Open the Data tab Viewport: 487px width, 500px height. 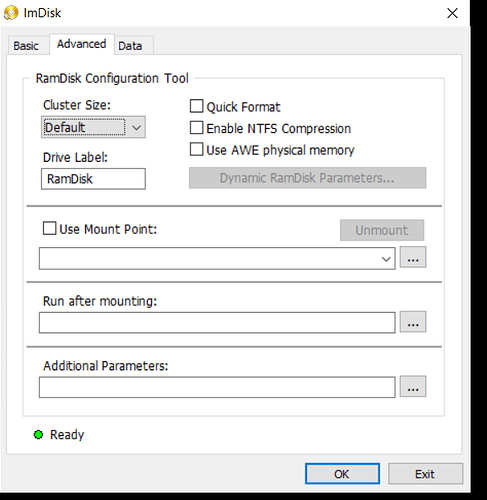tap(130, 46)
